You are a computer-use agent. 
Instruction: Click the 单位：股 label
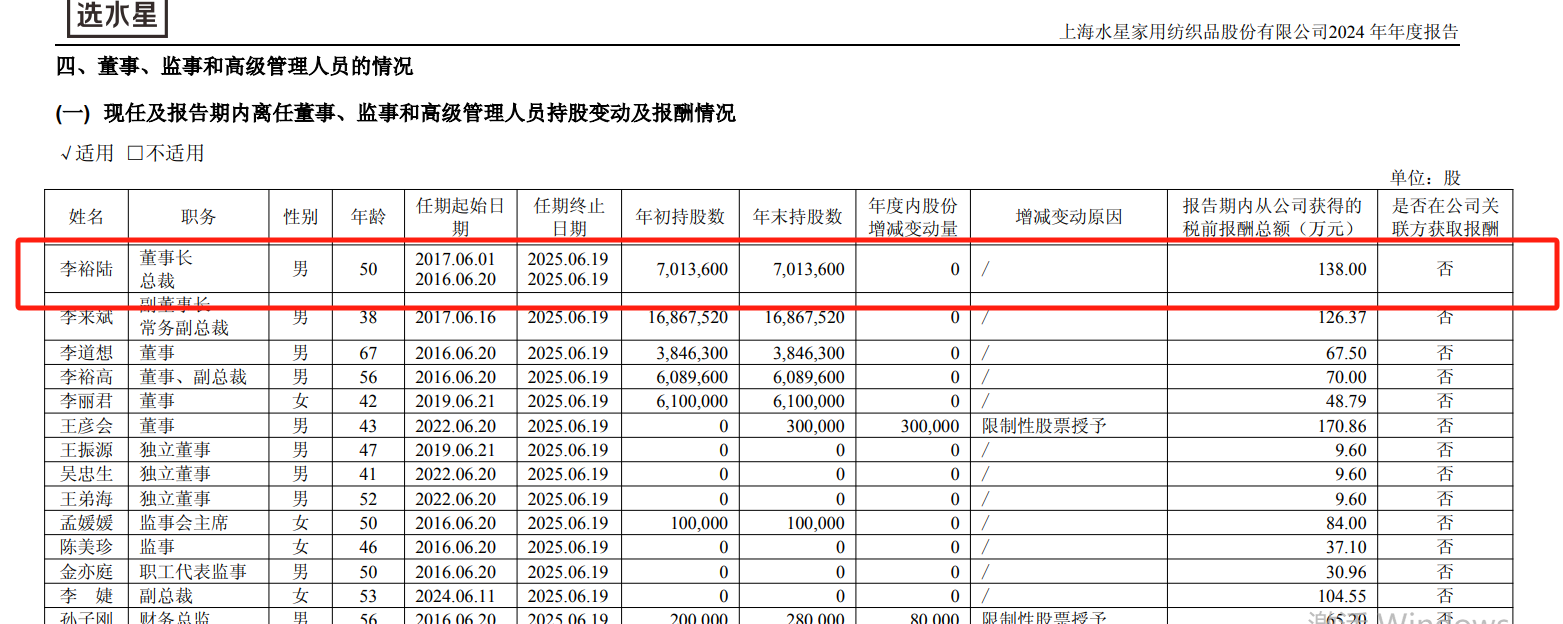click(1425, 178)
